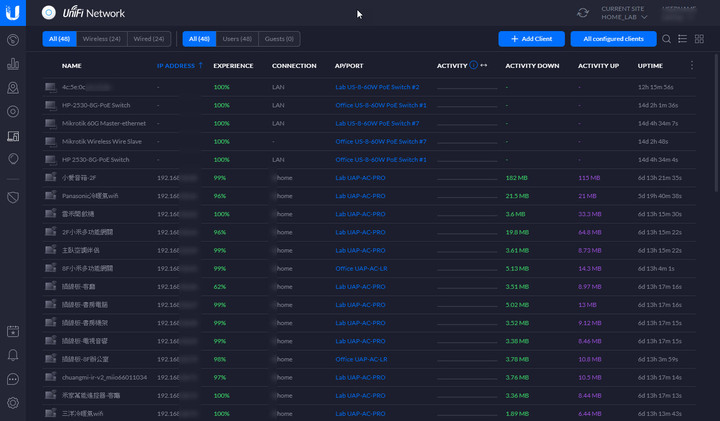The width and height of the screenshot is (720, 421).
Task: Select the 4c:5e:0c client name
Action: tap(73, 87)
